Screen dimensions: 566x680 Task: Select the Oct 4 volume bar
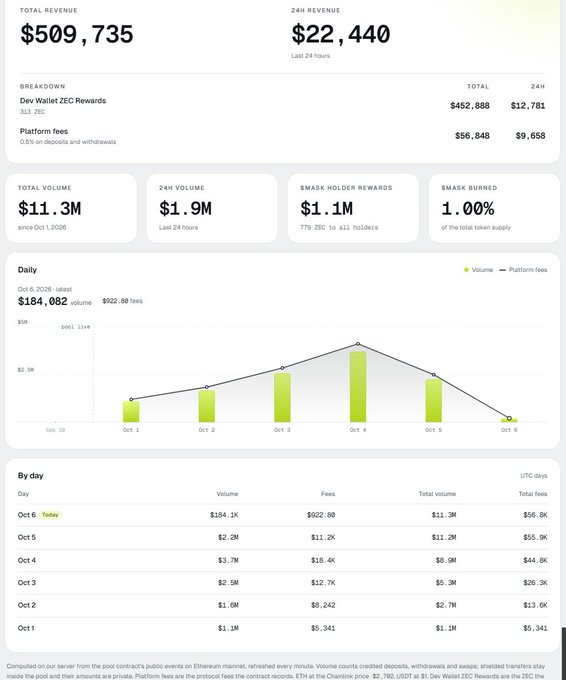(x=358, y=386)
